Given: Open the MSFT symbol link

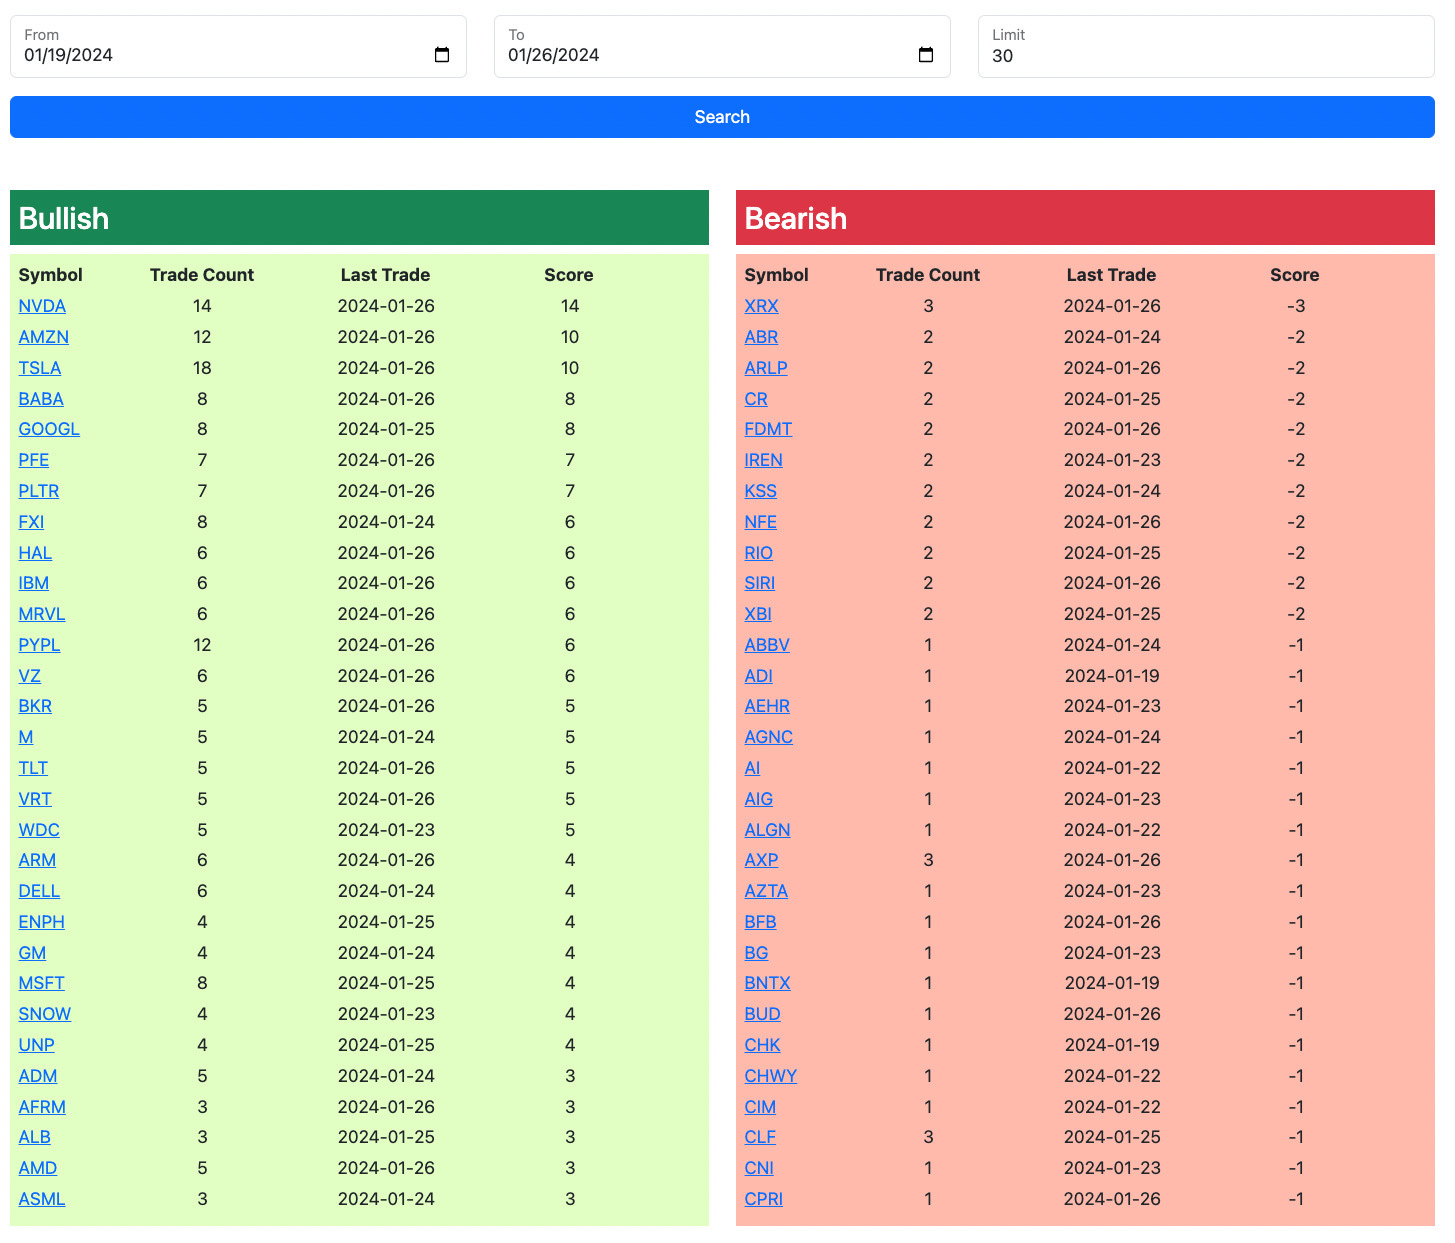Looking at the screenshot, I should pos(42,983).
